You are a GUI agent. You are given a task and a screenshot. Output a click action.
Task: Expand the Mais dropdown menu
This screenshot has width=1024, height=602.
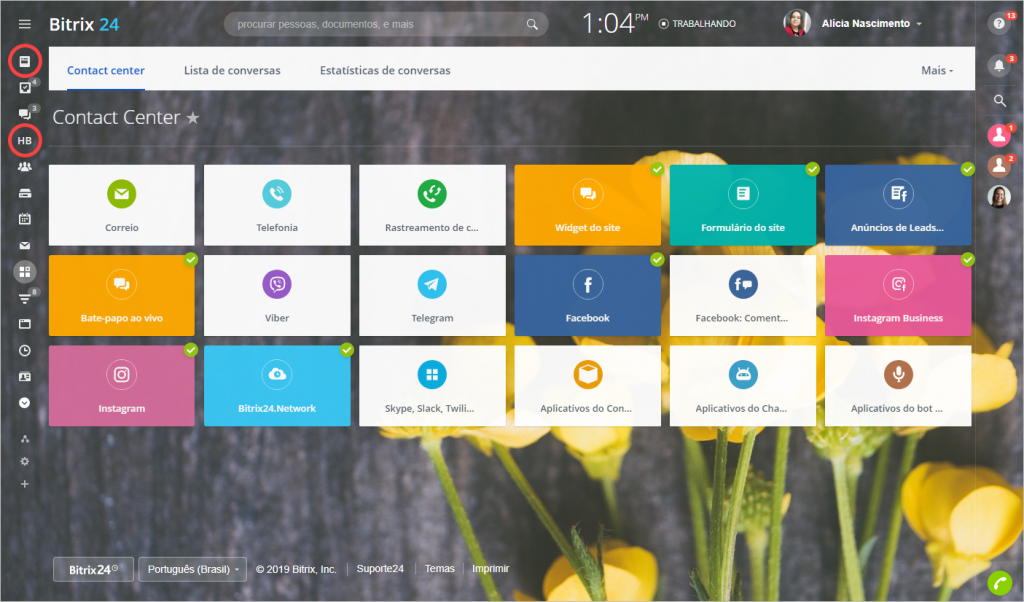(936, 71)
